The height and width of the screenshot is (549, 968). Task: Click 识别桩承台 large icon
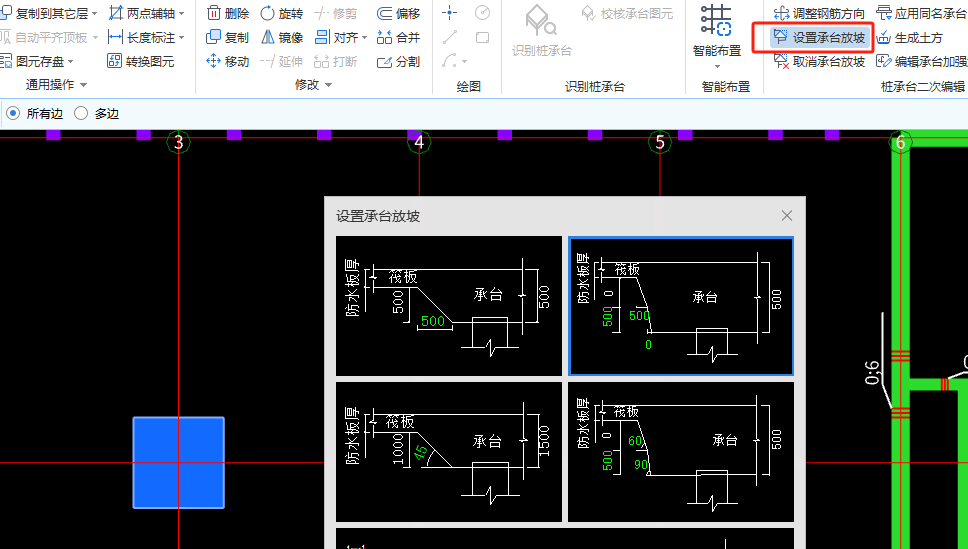(541, 31)
